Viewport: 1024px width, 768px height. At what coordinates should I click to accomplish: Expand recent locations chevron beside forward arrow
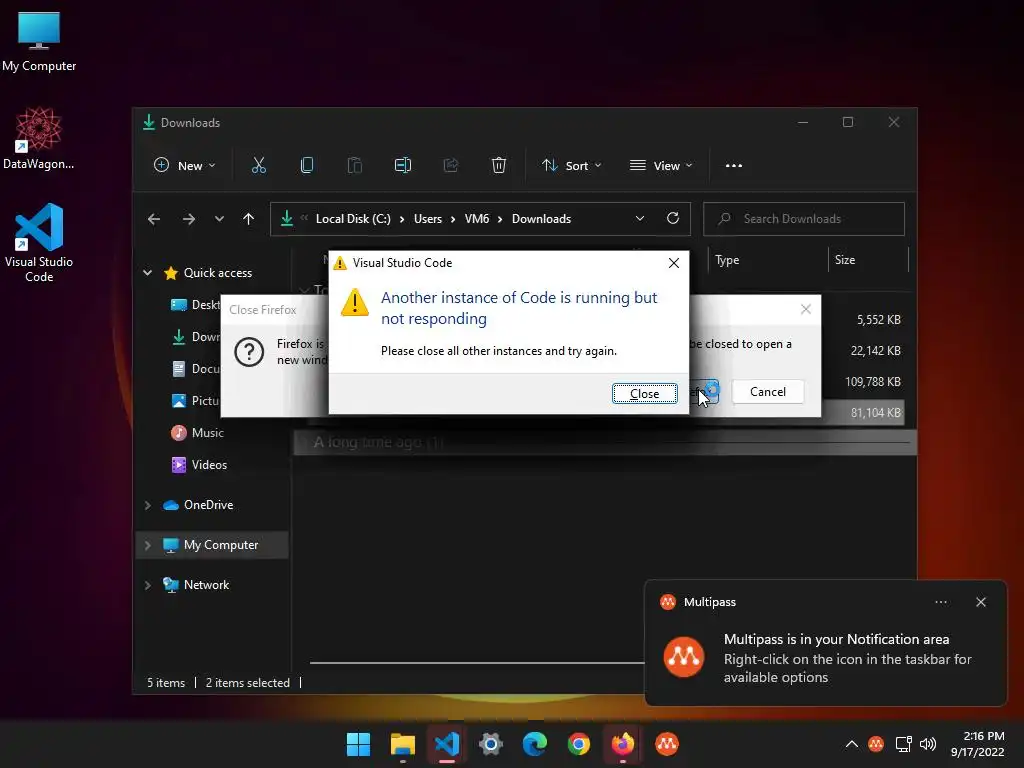pyautogui.click(x=219, y=219)
